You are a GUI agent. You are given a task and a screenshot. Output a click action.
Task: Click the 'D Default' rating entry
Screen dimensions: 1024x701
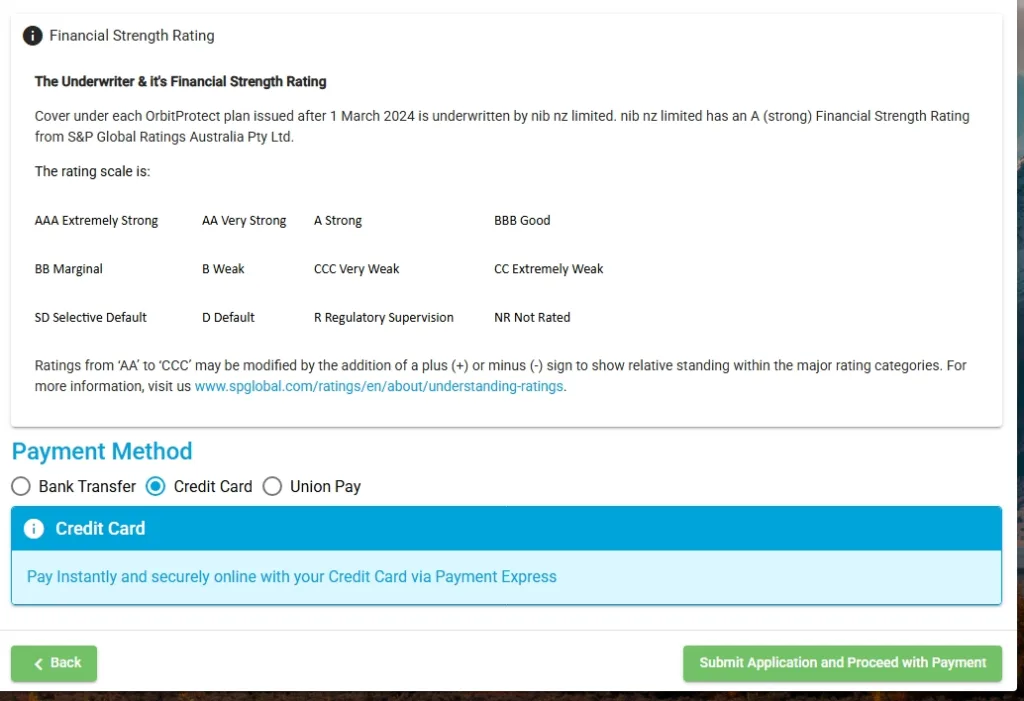(228, 318)
